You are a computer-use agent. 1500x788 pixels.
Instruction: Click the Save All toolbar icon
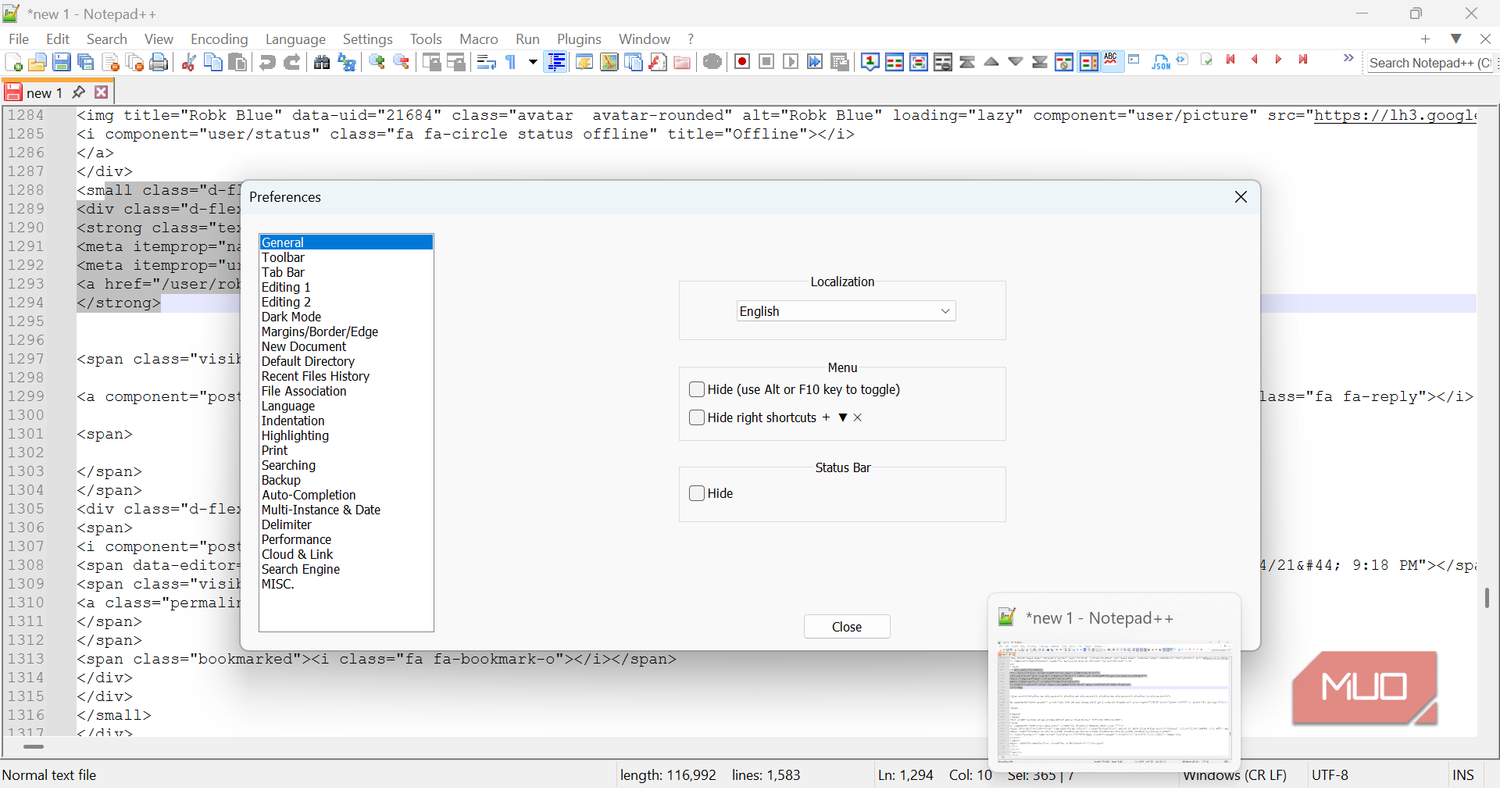click(x=85, y=62)
